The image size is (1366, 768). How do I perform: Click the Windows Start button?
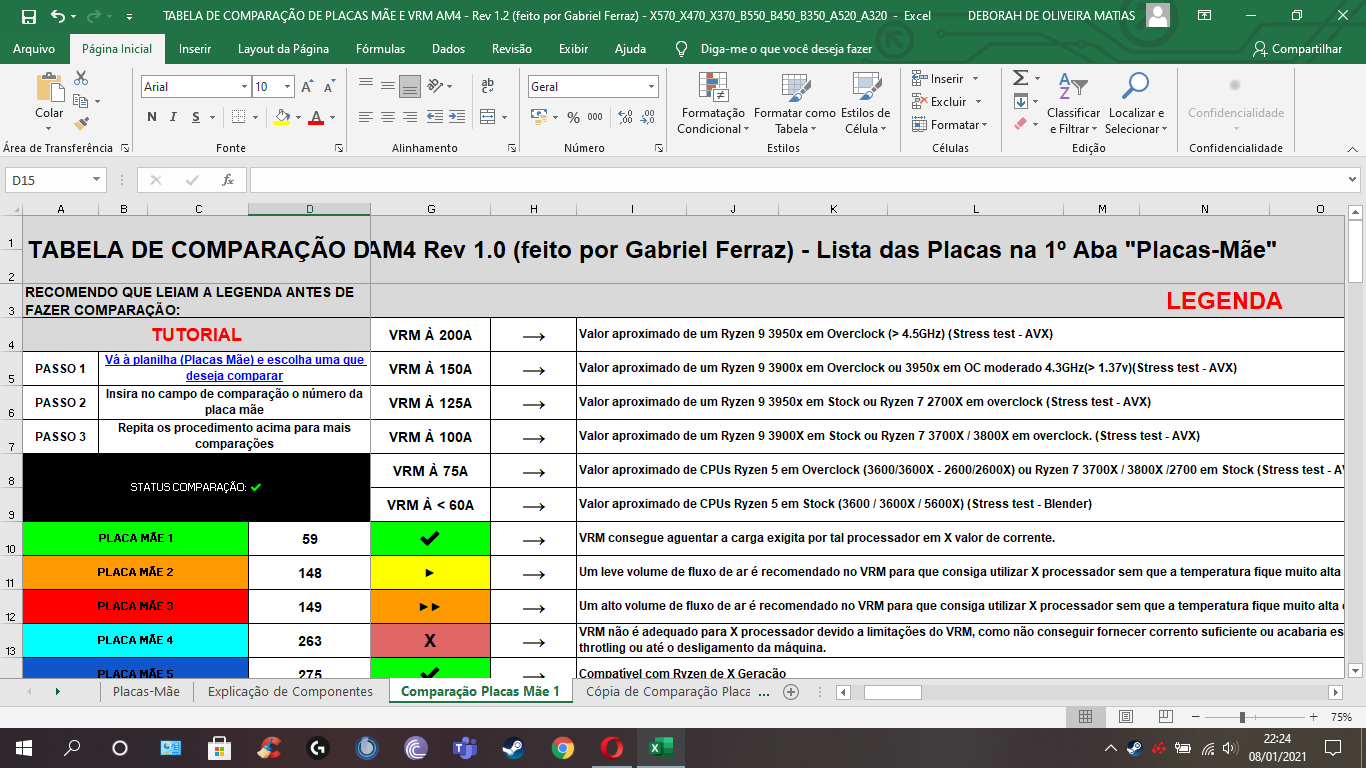[x=24, y=747]
